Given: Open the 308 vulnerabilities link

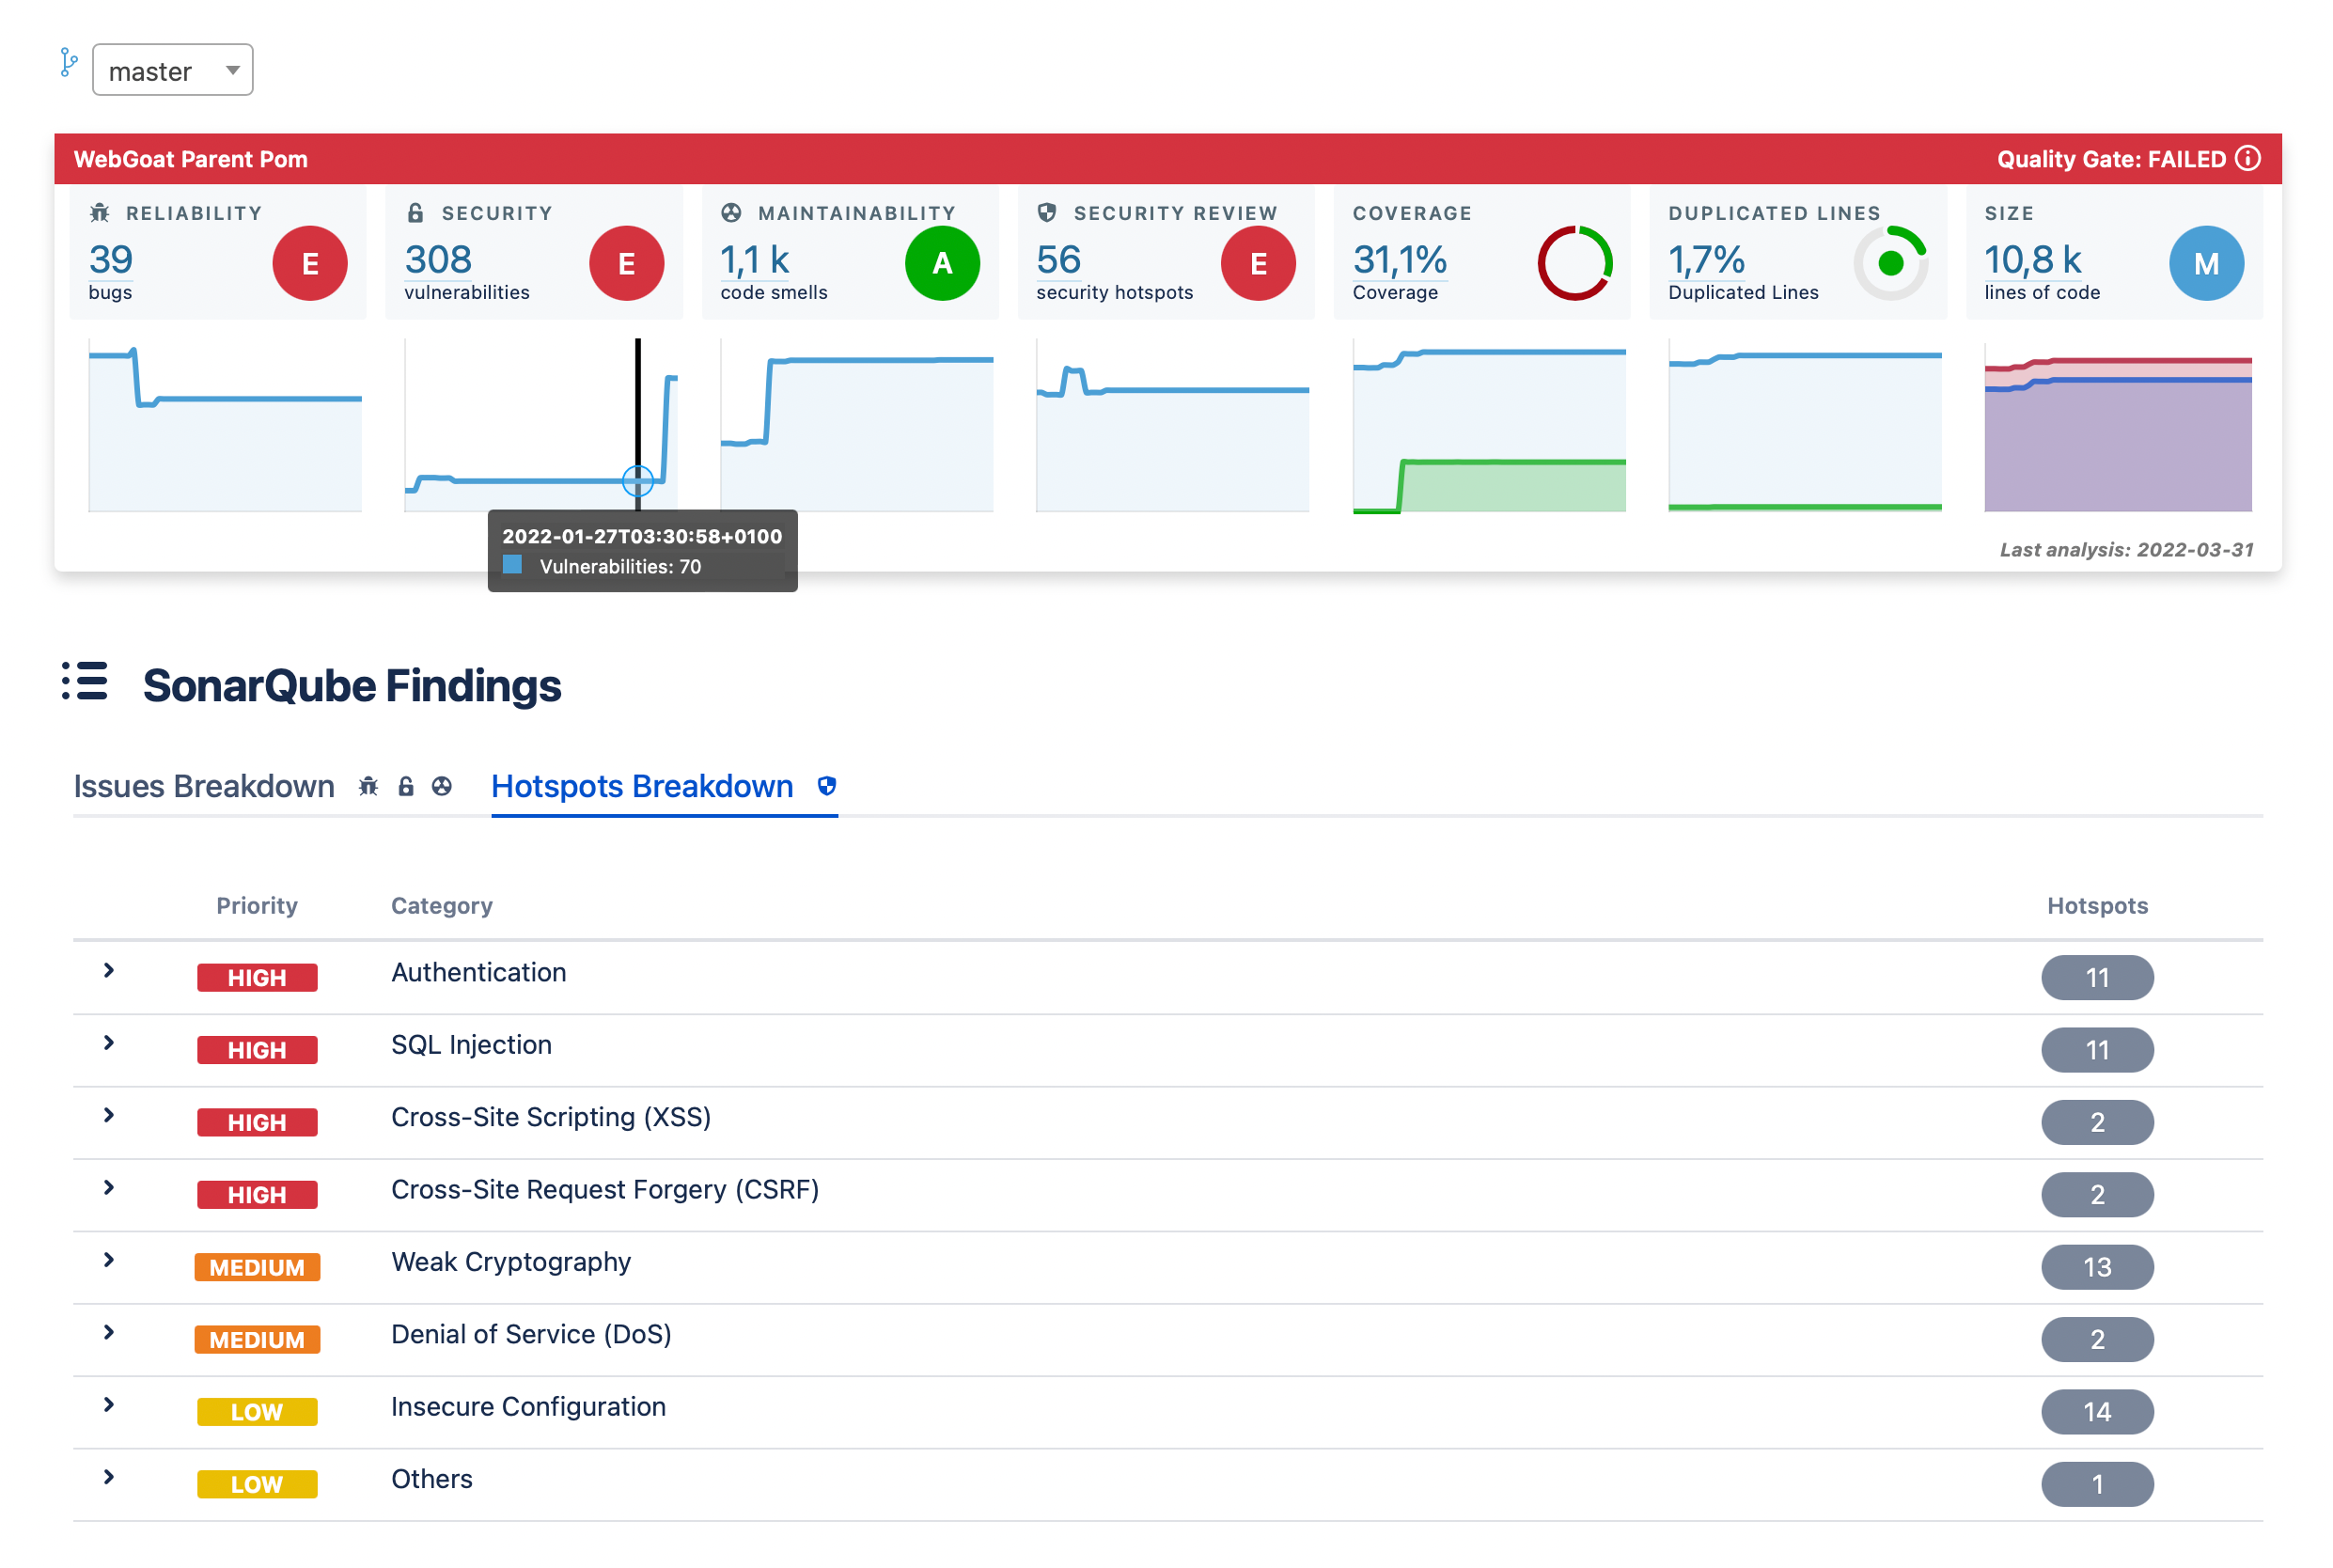Looking at the screenshot, I should coord(438,261).
